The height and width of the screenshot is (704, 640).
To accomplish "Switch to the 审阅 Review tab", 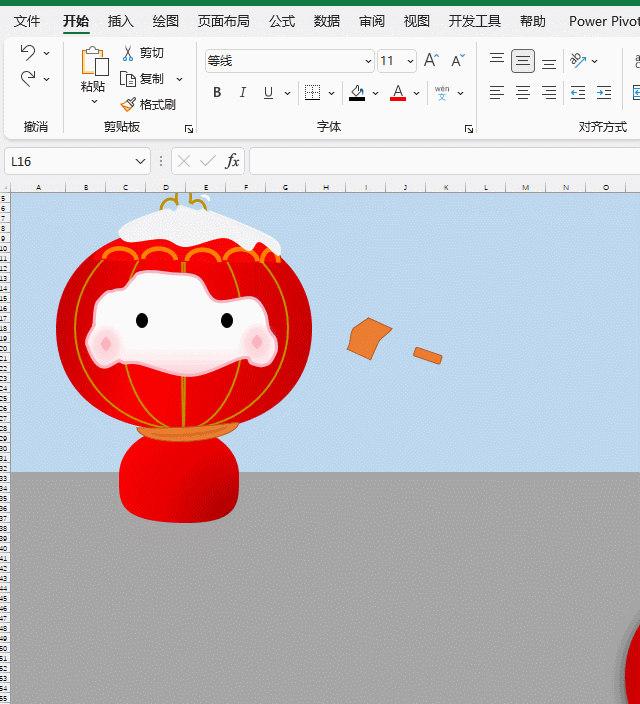I will [x=372, y=21].
